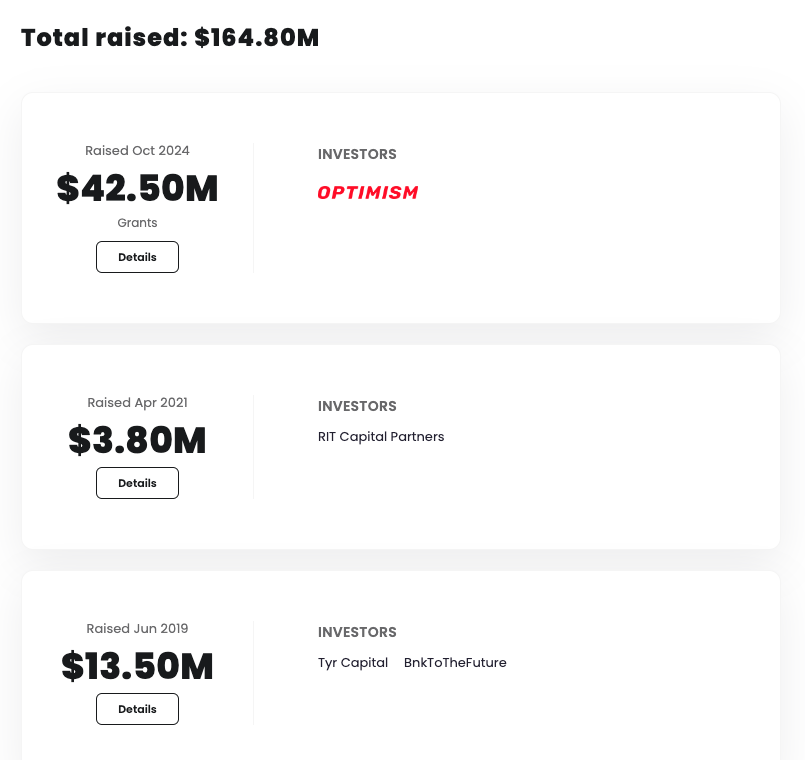
Task: Click the Grants round type label
Action: pyautogui.click(x=137, y=223)
